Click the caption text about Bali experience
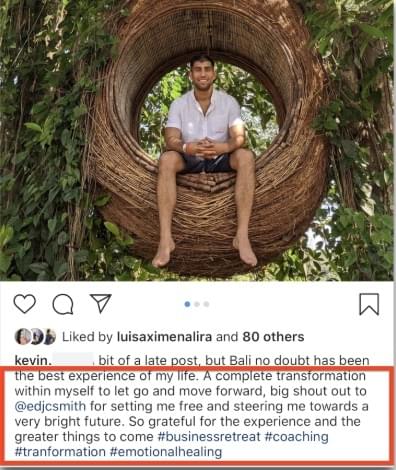This screenshot has width=396, height=470. (x=193, y=406)
